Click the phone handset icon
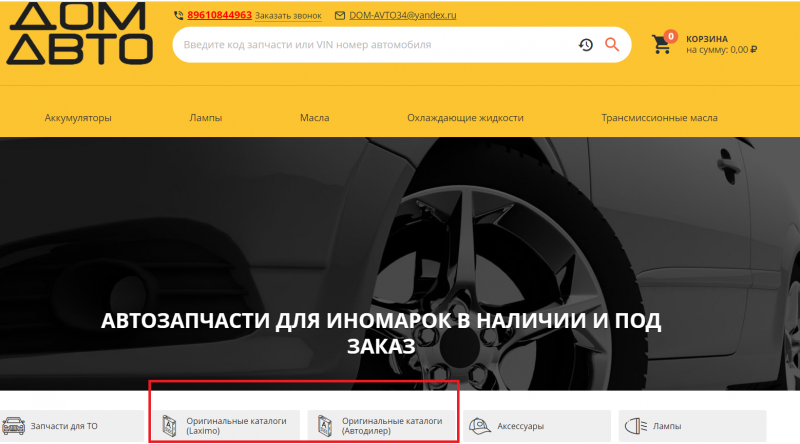This screenshot has width=800, height=444. pyautogui.click(x=178, y=16)
